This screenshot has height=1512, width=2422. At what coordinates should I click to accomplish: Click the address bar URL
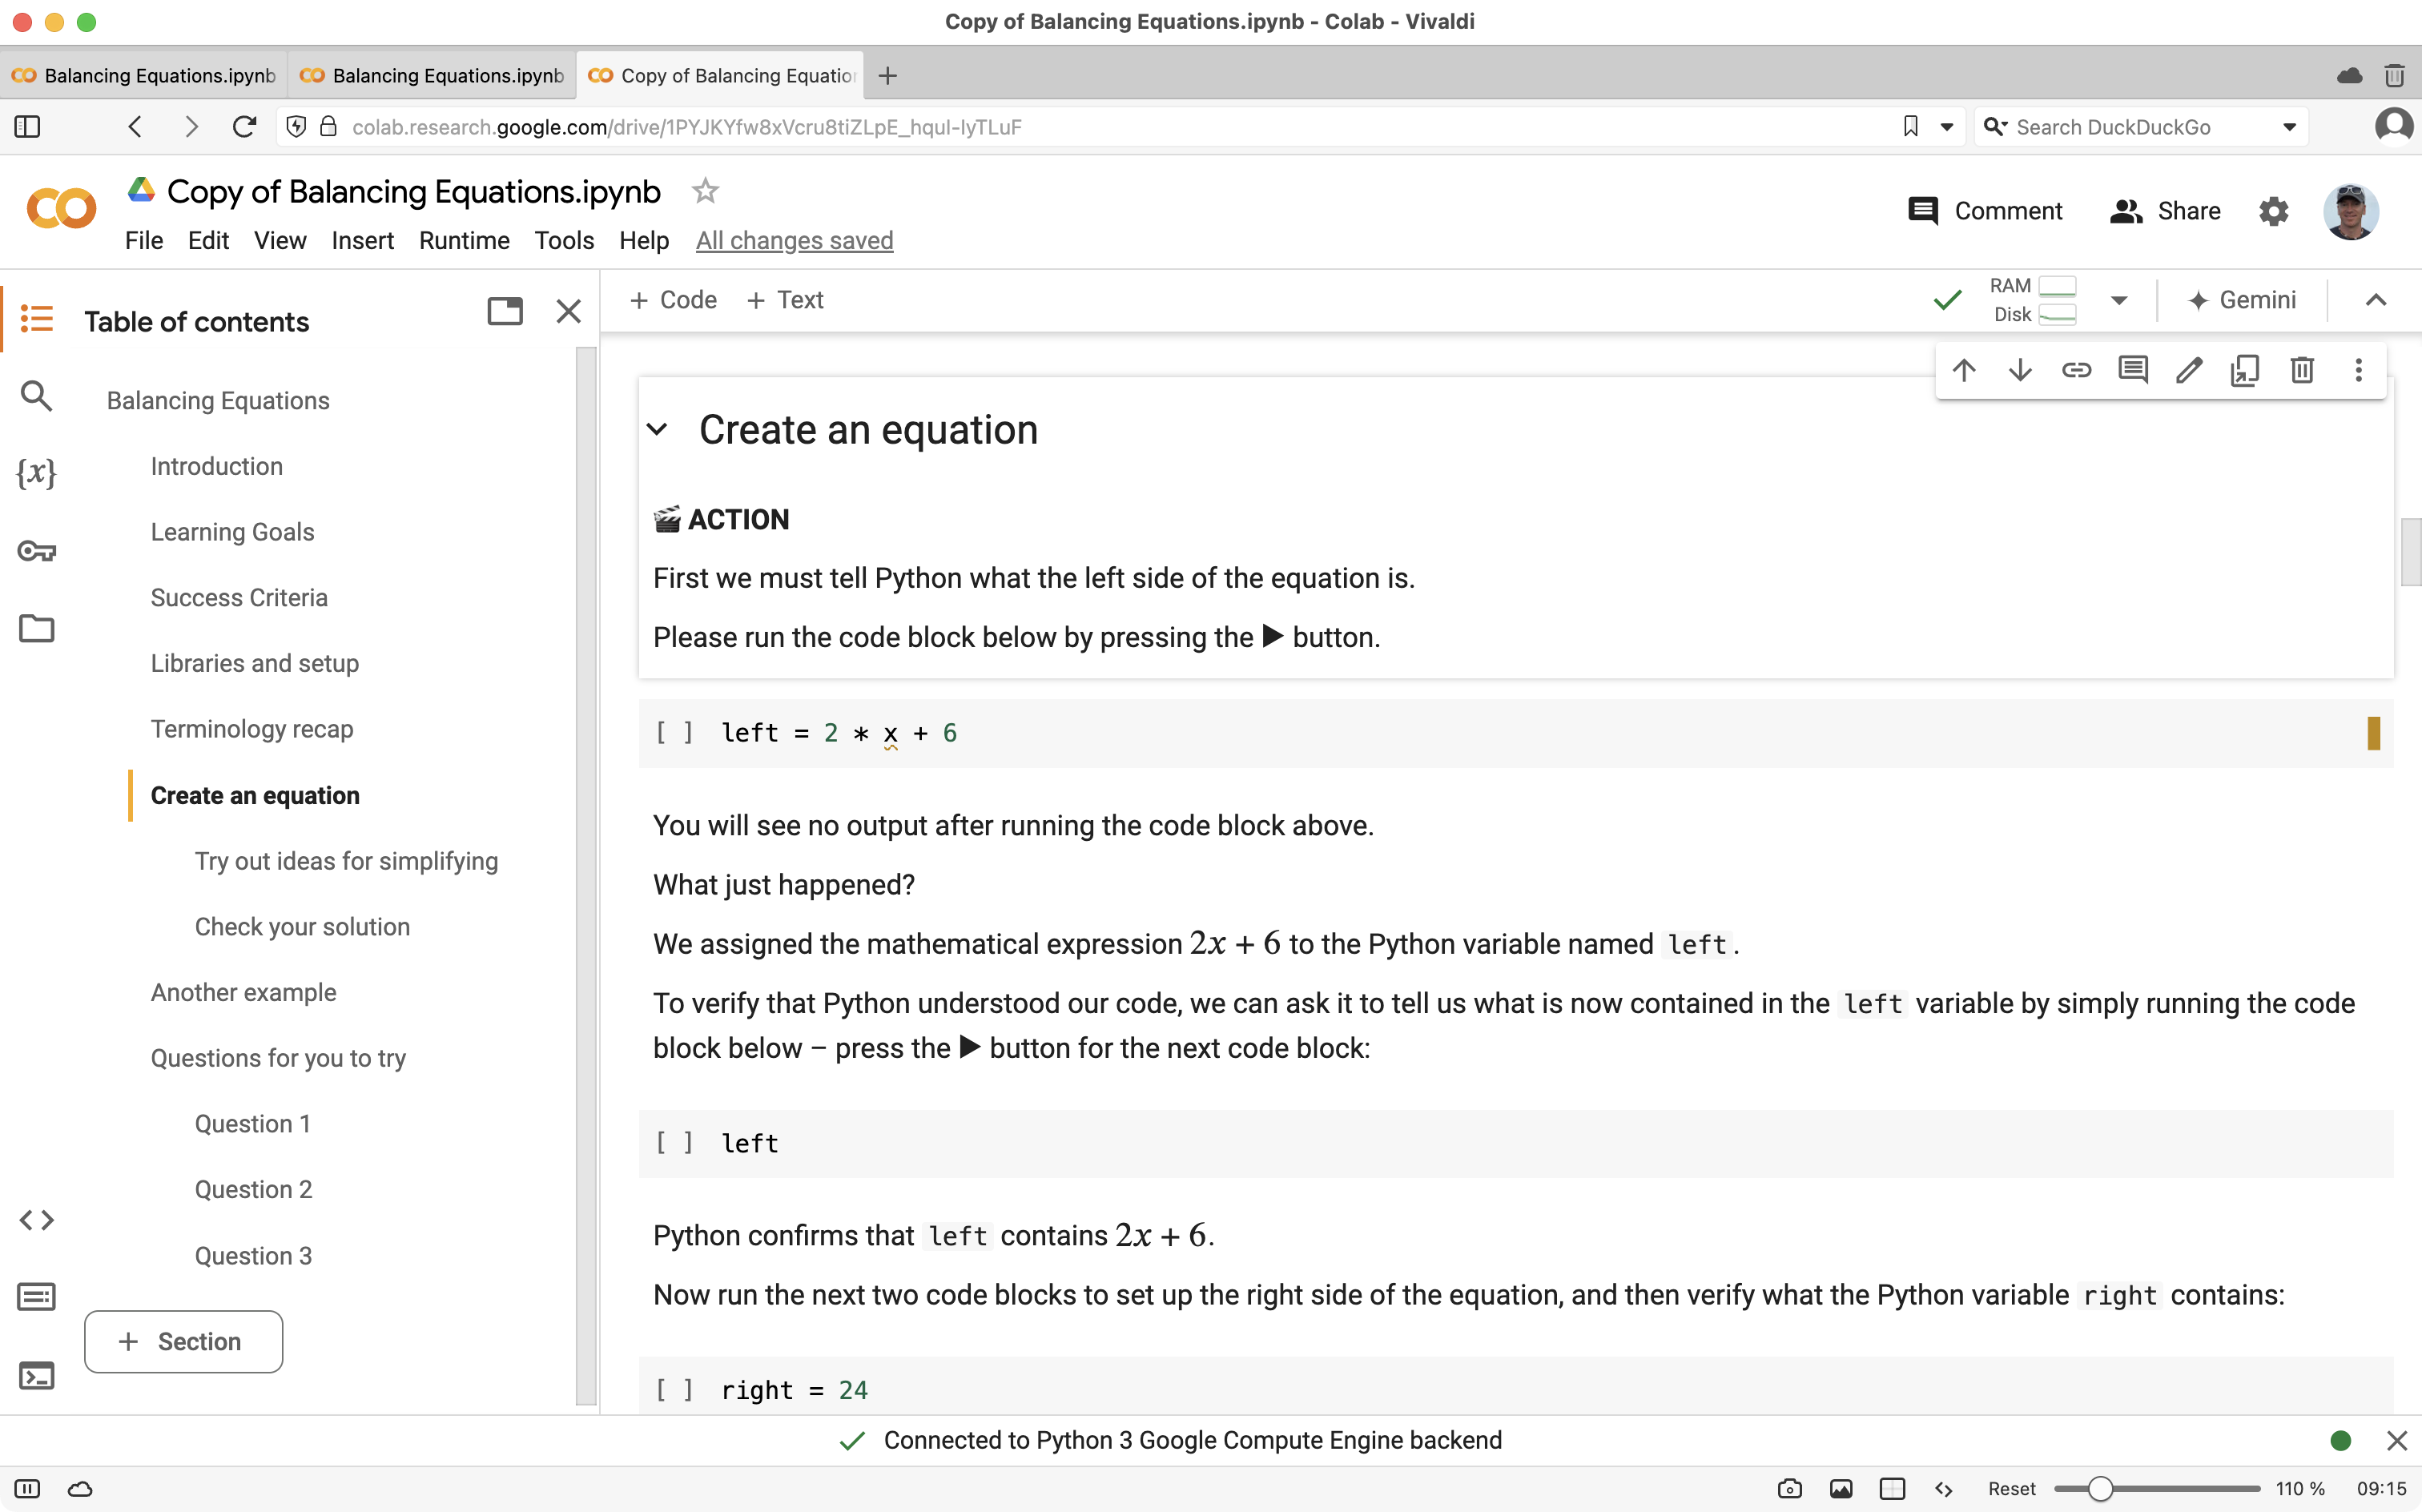686,127
